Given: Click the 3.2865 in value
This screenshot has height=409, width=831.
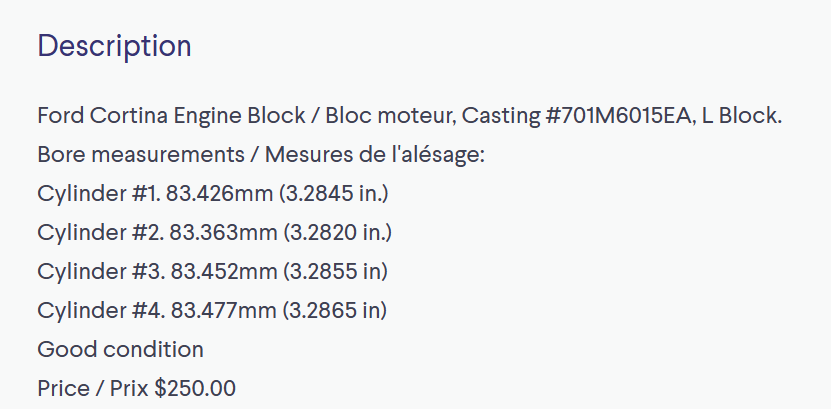Looking at the screenshot, I should pyautogui.click(x=334, y=310).
